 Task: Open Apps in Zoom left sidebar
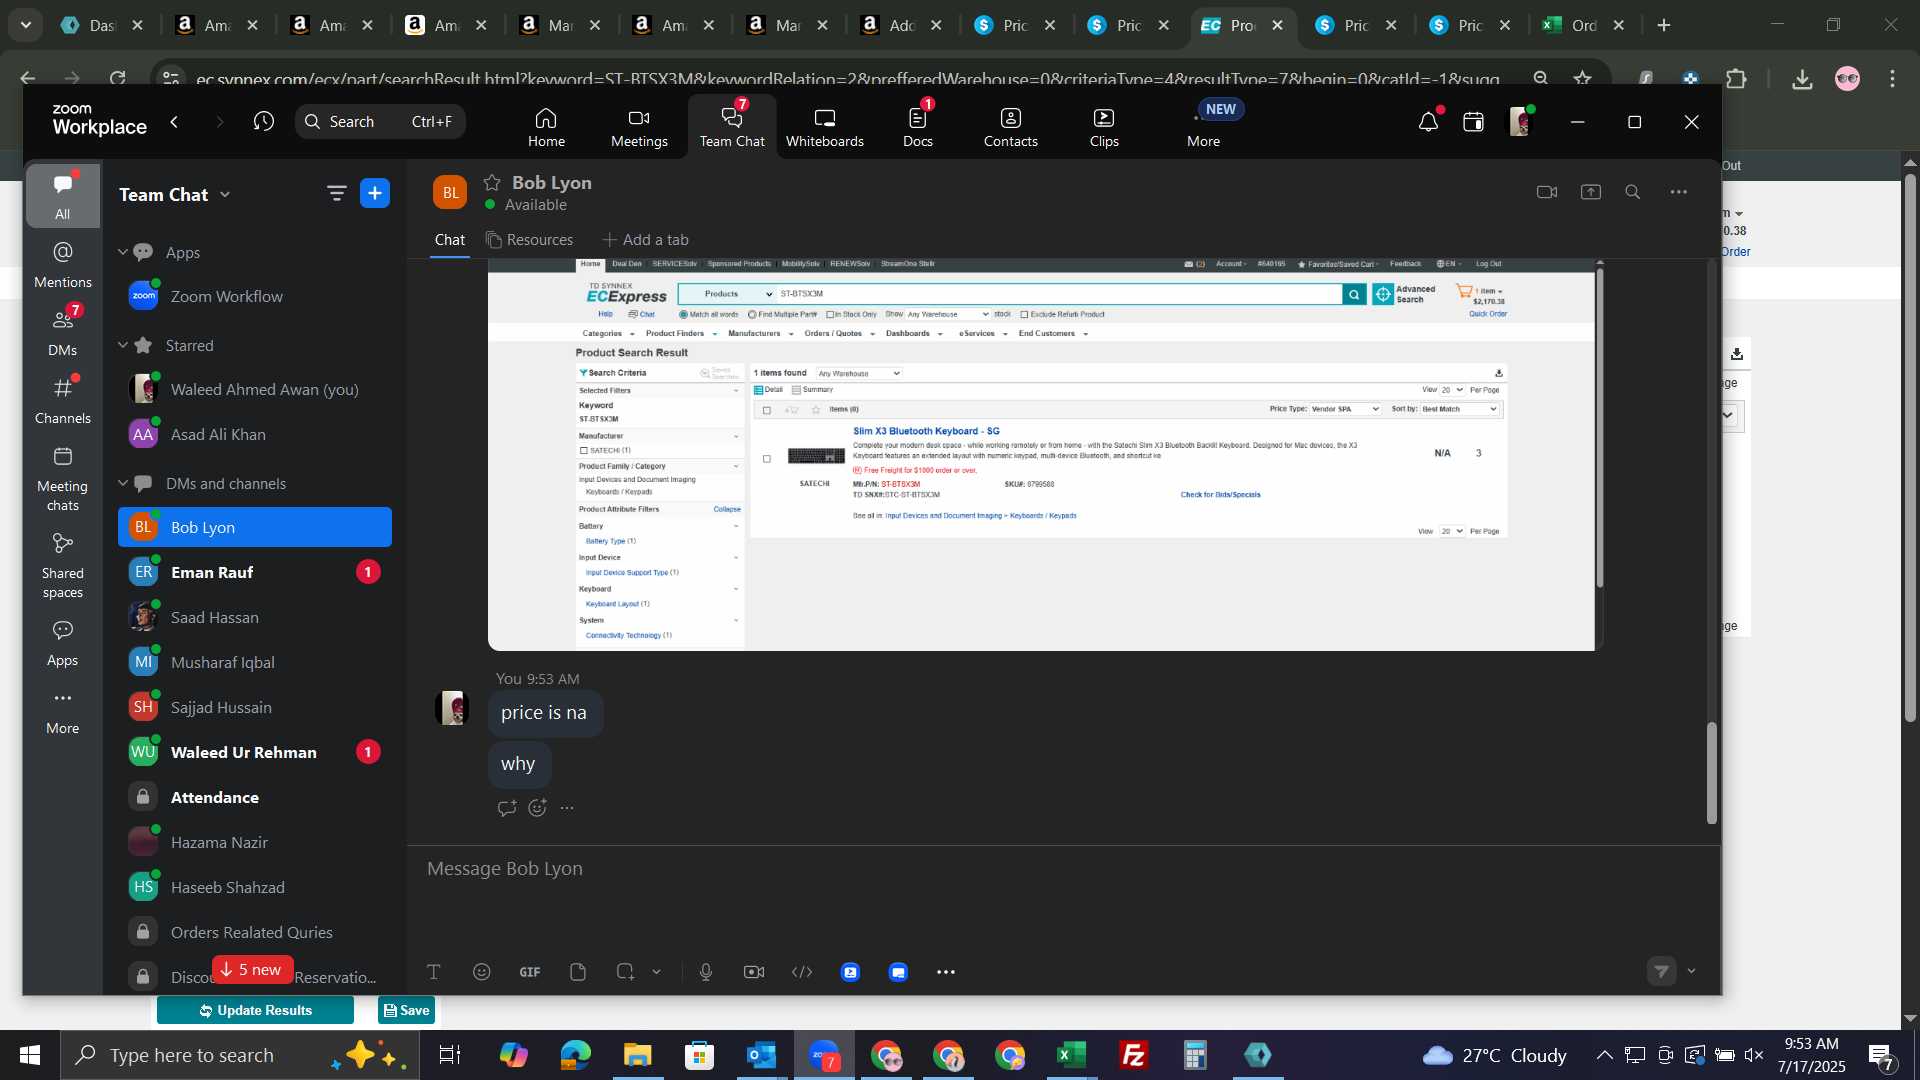click(63, 644)
